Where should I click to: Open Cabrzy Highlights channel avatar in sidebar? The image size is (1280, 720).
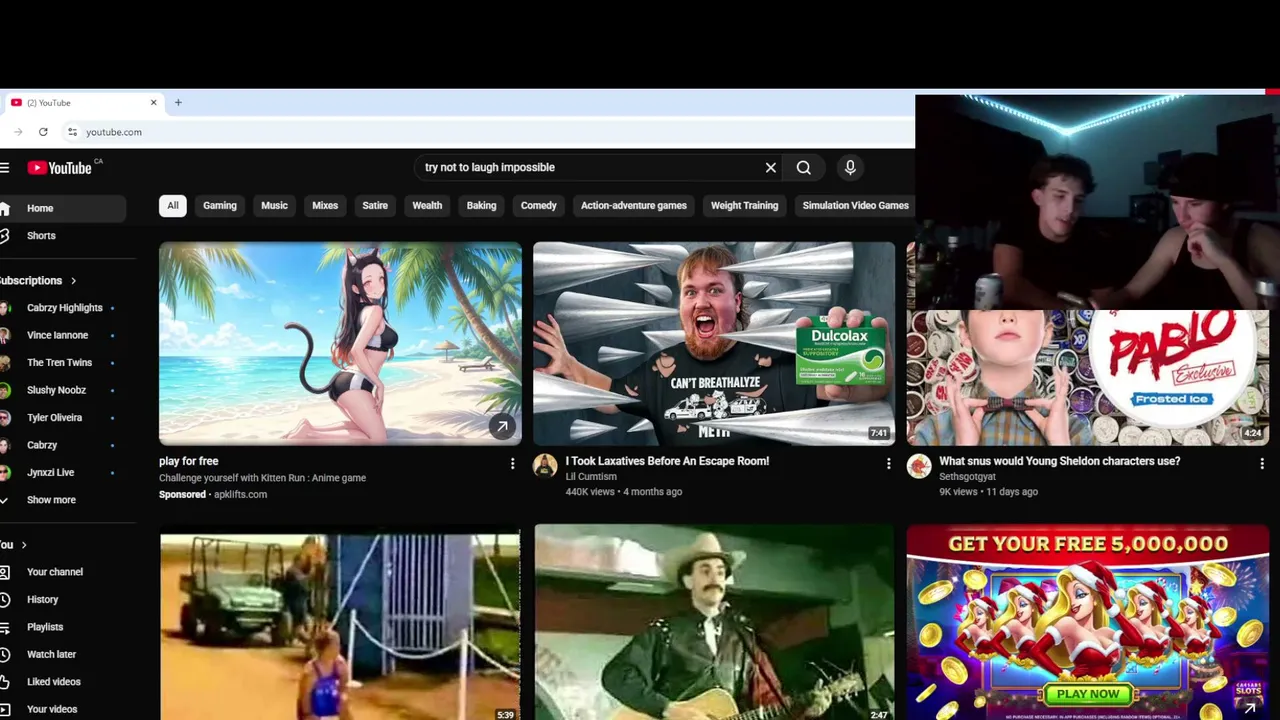[x=6, y=308]
